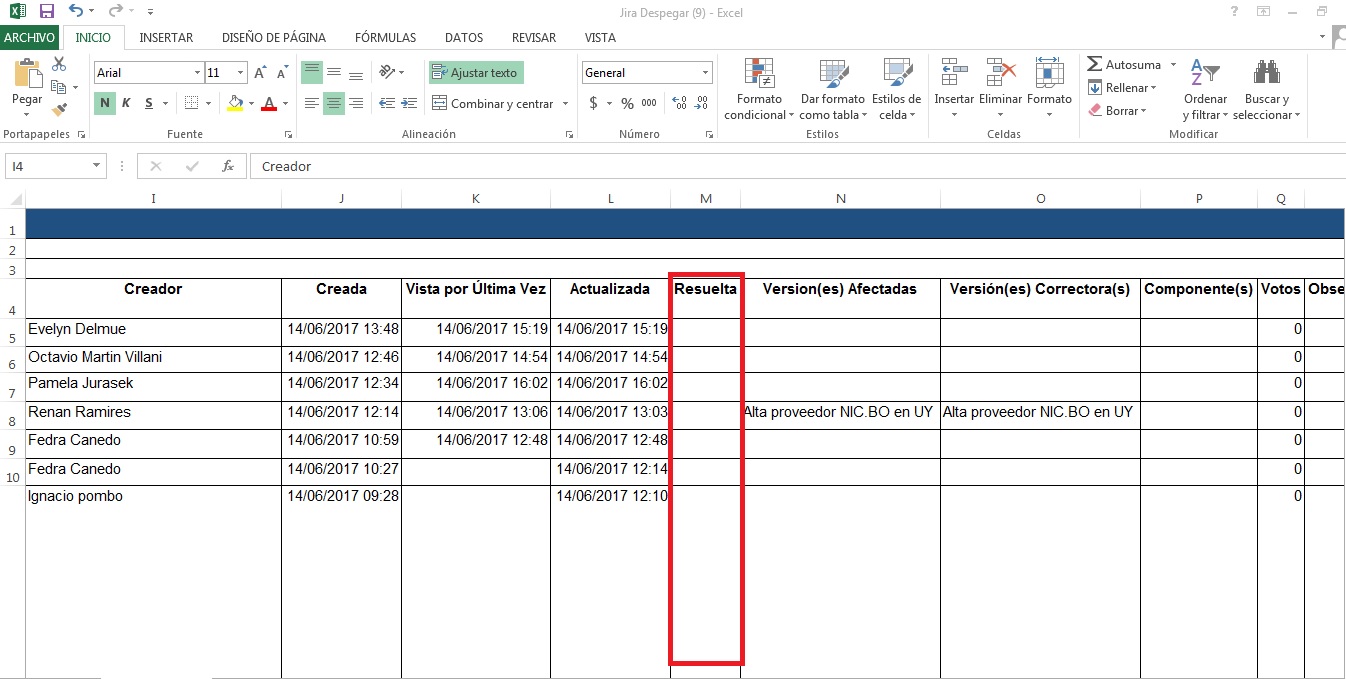Switch to DISEÑO DE PÁGINA tab
This screenshot has width=1346, height=679.
tap(274, 38)
